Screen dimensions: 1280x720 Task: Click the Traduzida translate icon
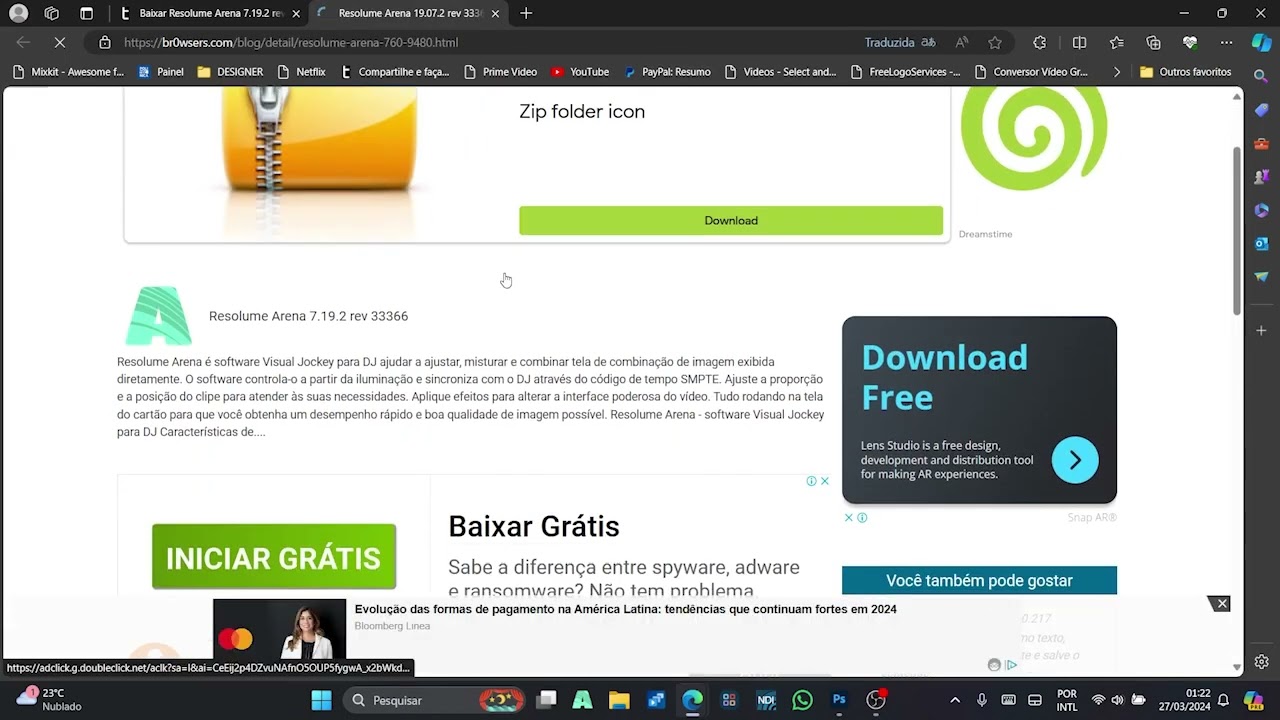click(x=928, y=43)
